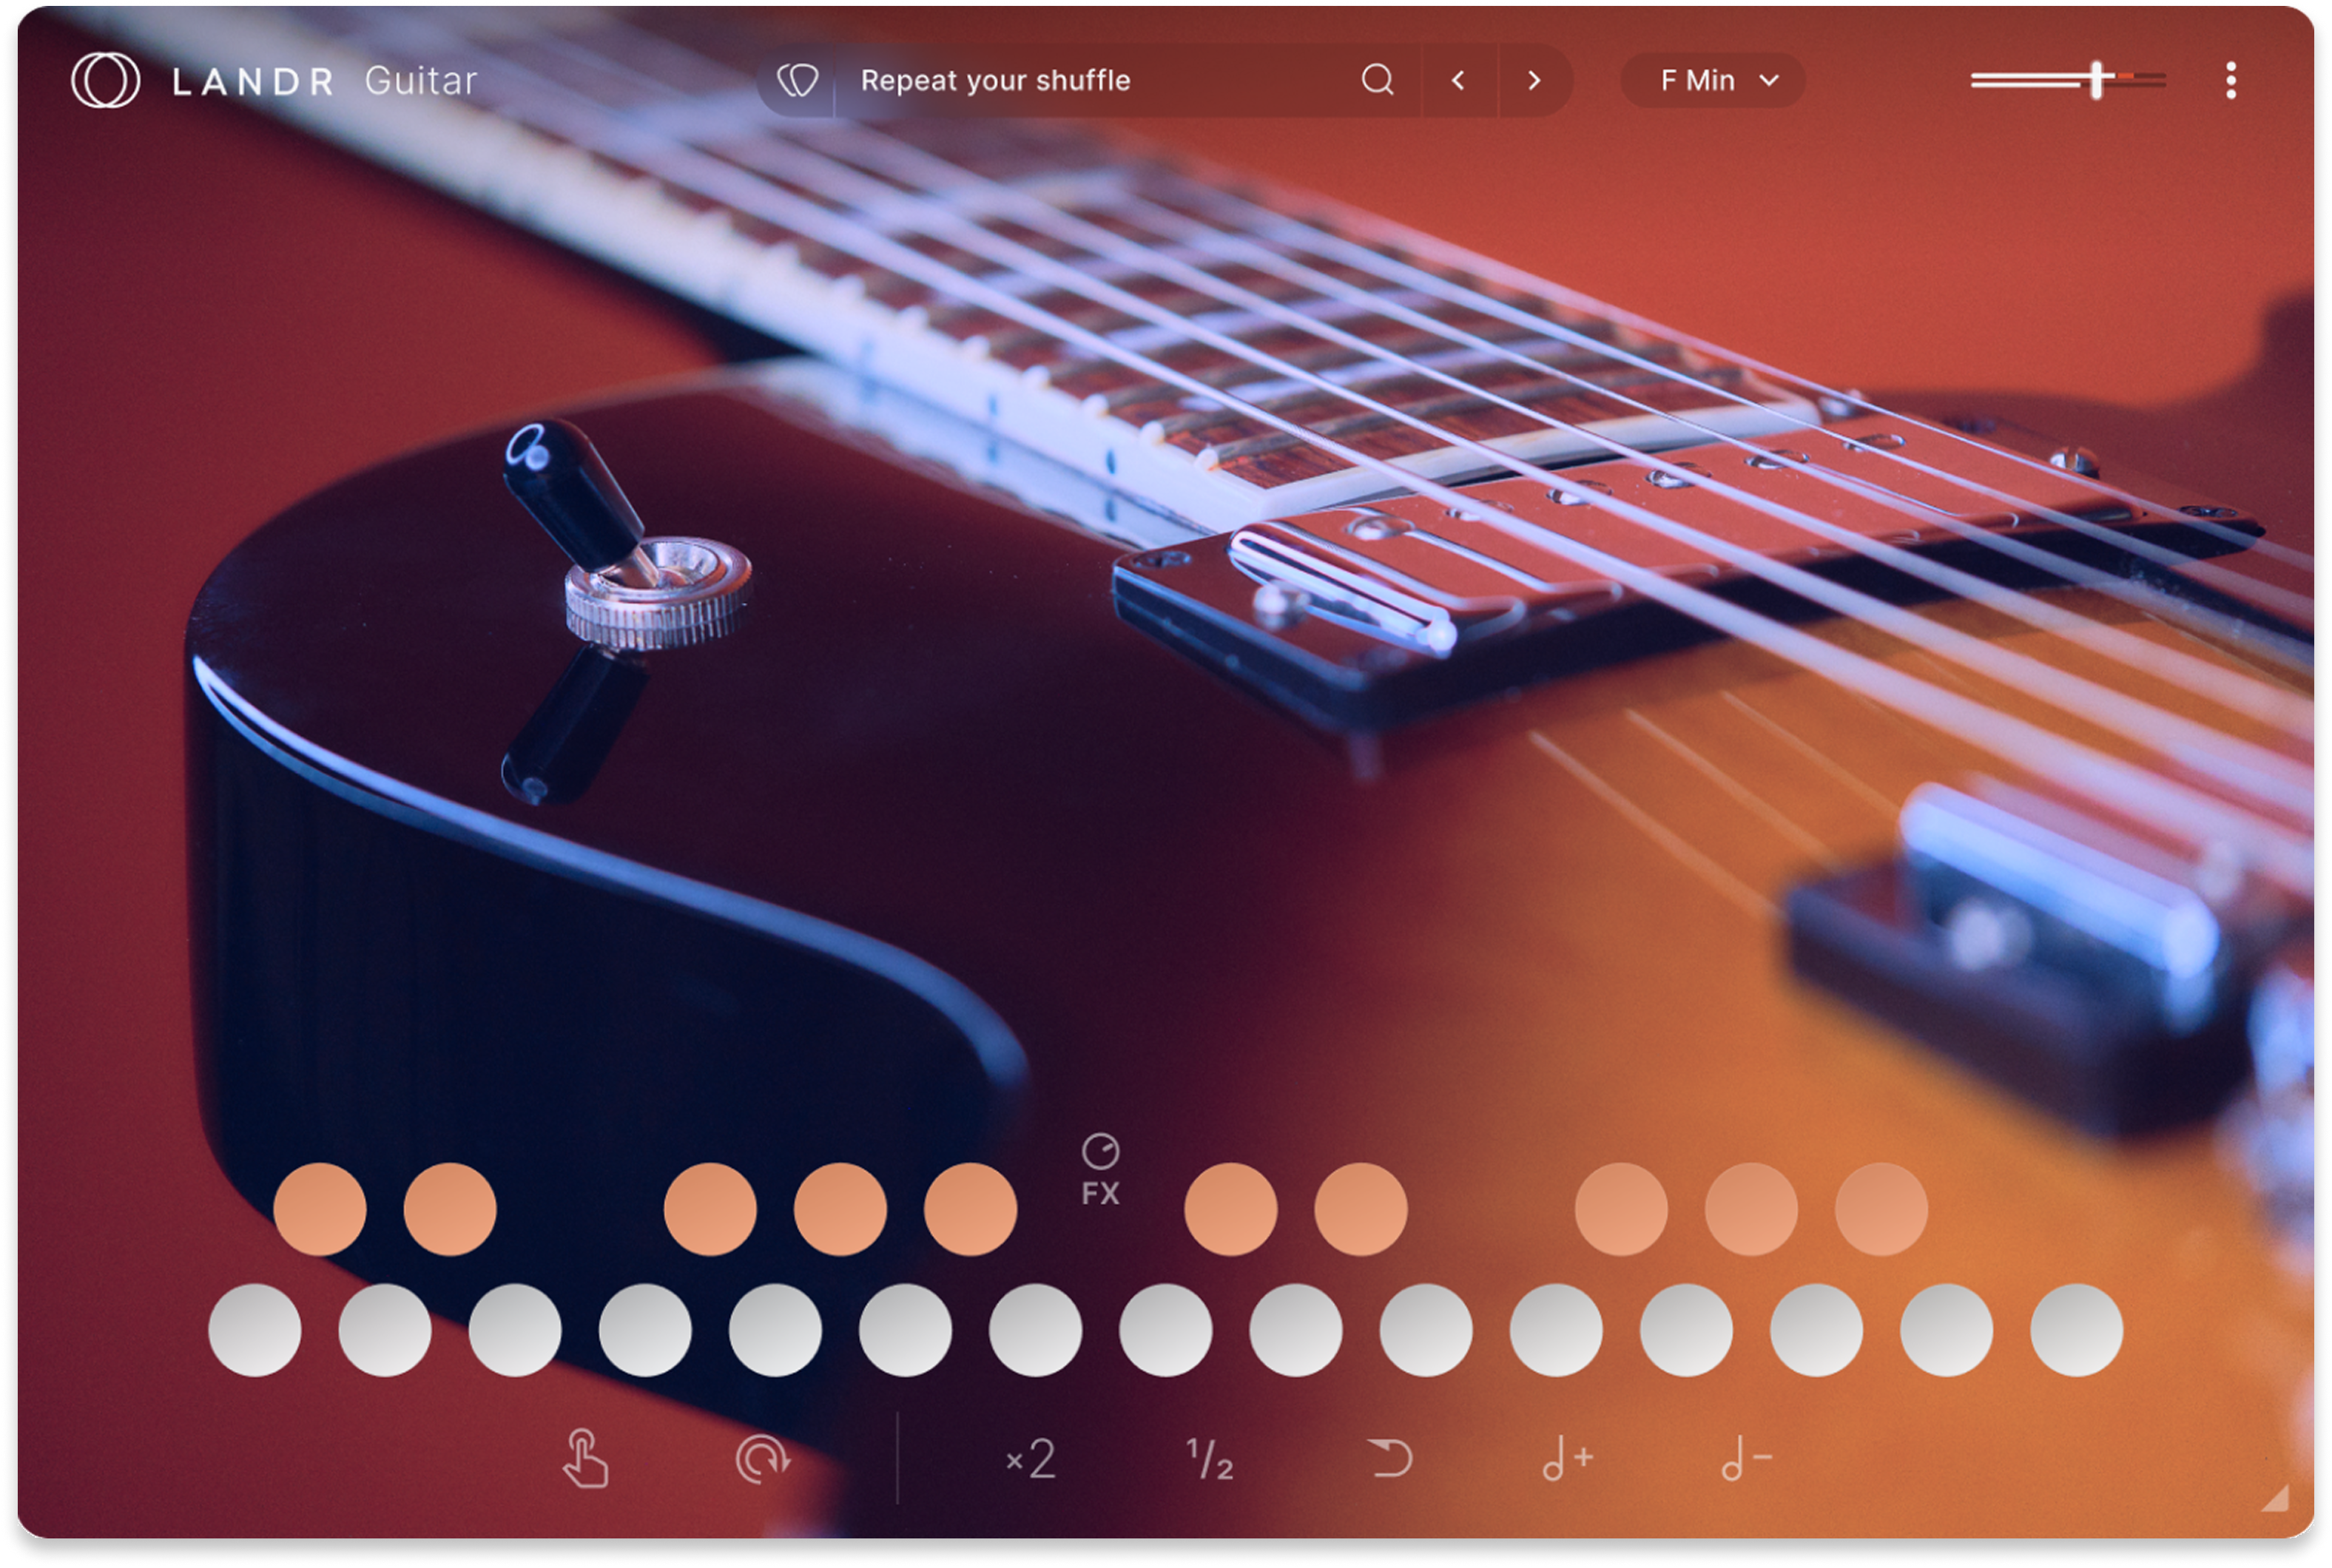Adjust the master volume slider

coord(2096,80)
